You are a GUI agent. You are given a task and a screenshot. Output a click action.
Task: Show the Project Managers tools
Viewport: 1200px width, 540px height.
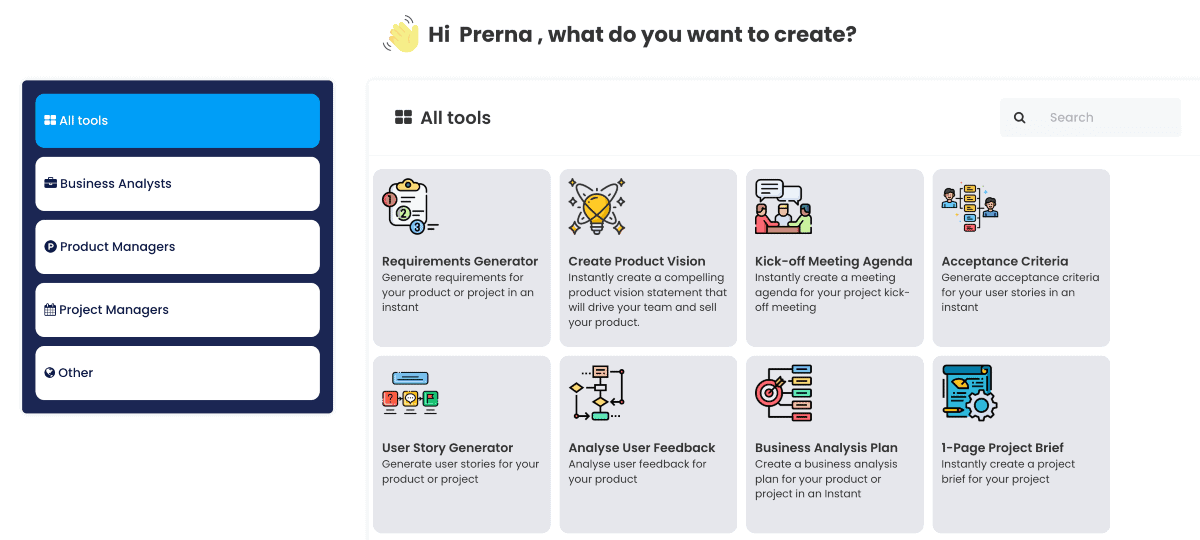177,310
